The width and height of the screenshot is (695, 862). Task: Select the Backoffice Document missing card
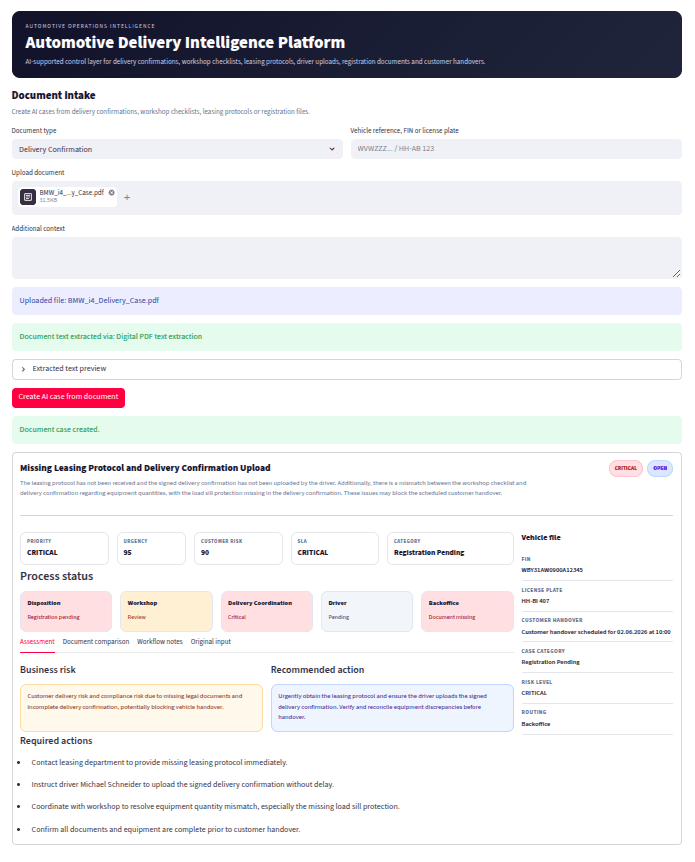tap(467, 611)
